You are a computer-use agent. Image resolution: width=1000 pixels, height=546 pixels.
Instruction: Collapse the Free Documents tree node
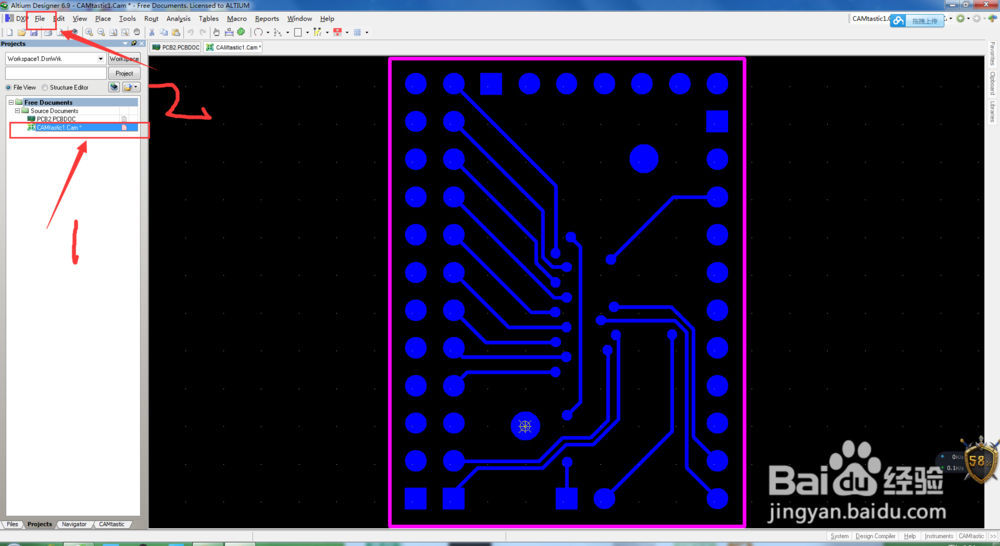11,102
